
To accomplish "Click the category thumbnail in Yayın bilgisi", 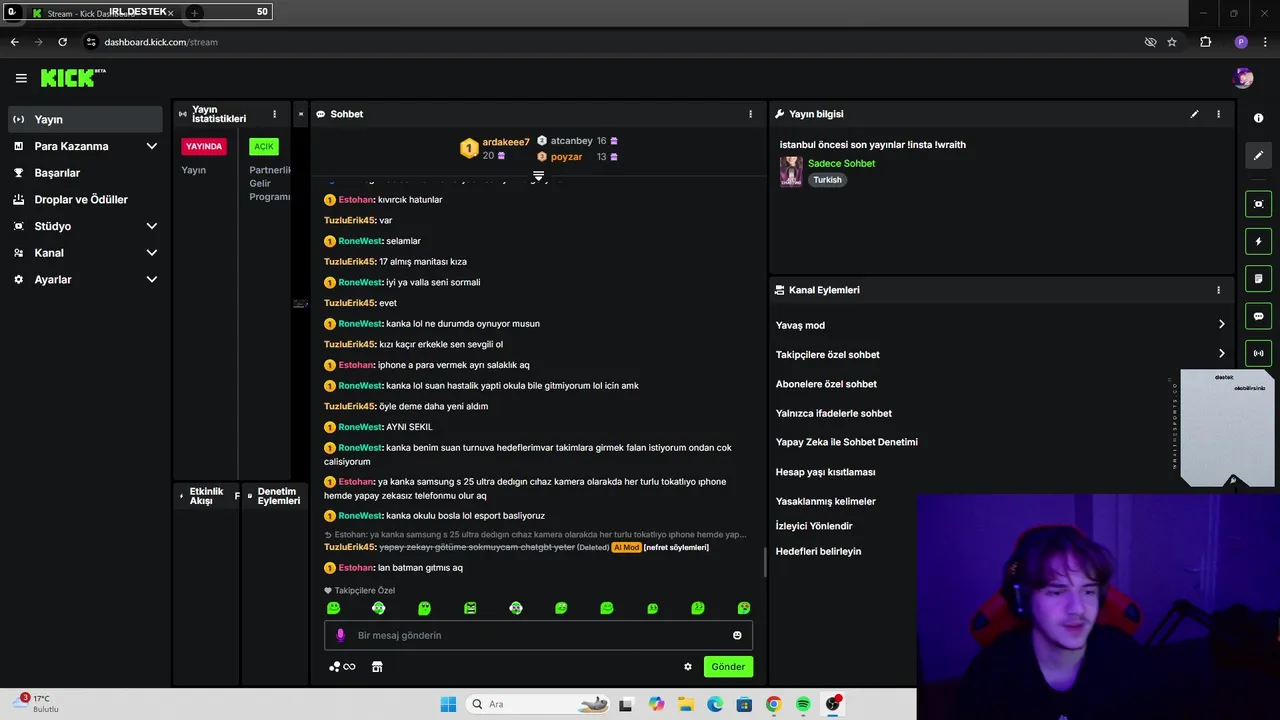I will coord(791,171).
